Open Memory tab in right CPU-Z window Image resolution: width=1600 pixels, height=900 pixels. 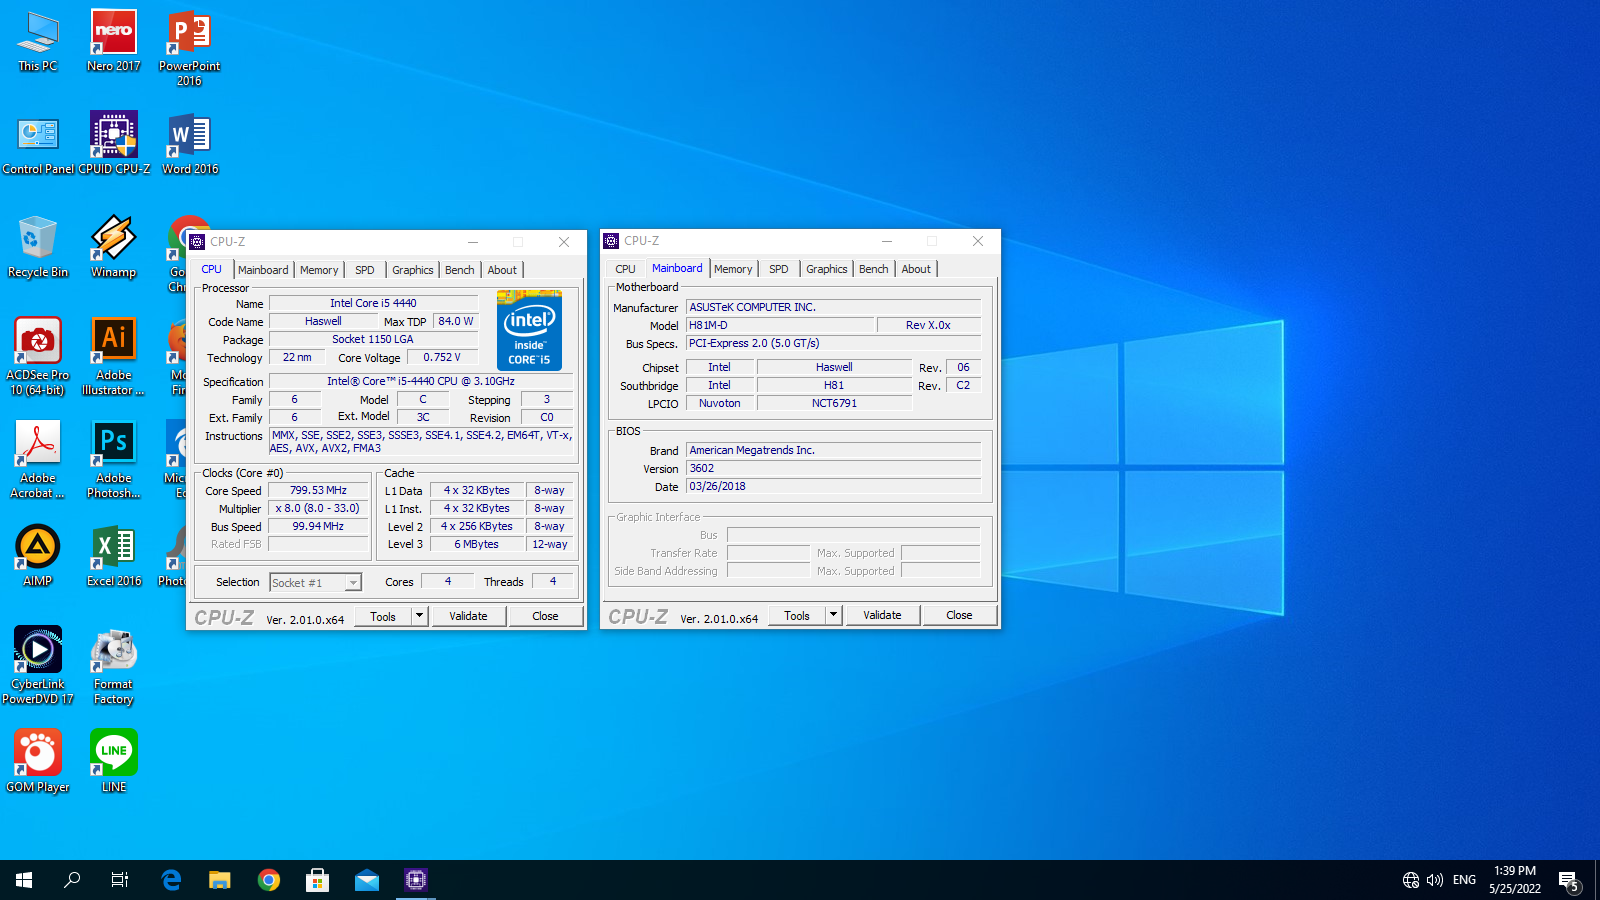click(x=733, y=269)
